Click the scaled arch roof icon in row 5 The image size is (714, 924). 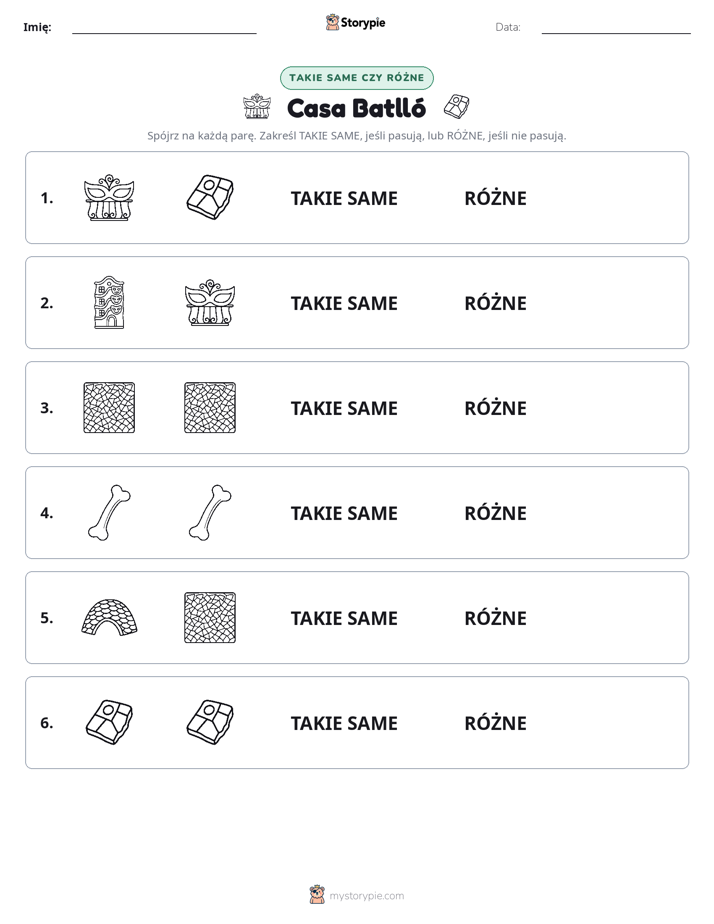click(x=109, y=617)
